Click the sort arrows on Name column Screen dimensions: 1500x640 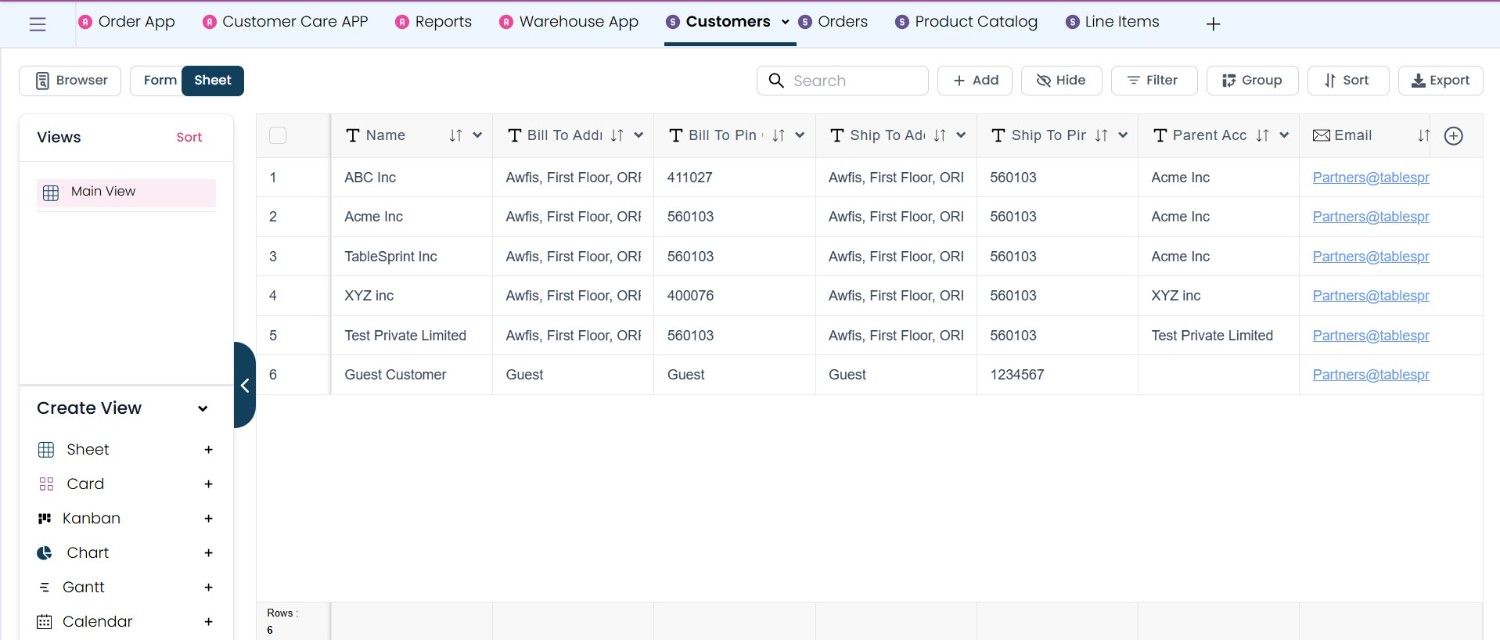(456, 136)
